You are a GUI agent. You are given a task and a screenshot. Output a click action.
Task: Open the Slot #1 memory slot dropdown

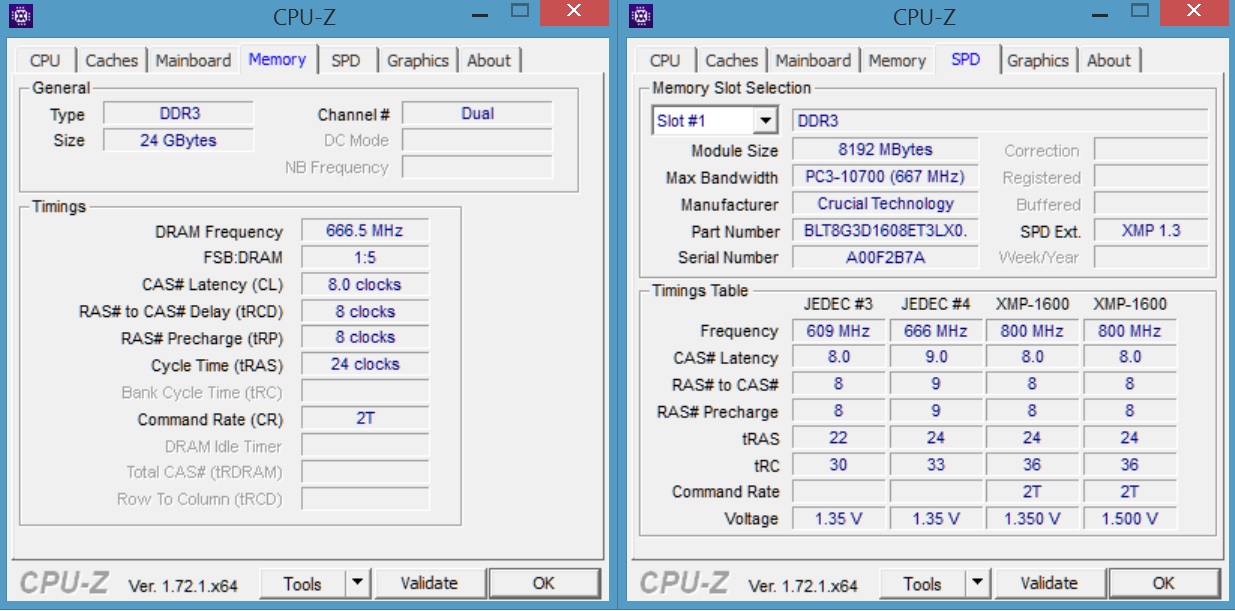(x=714, y=121)
